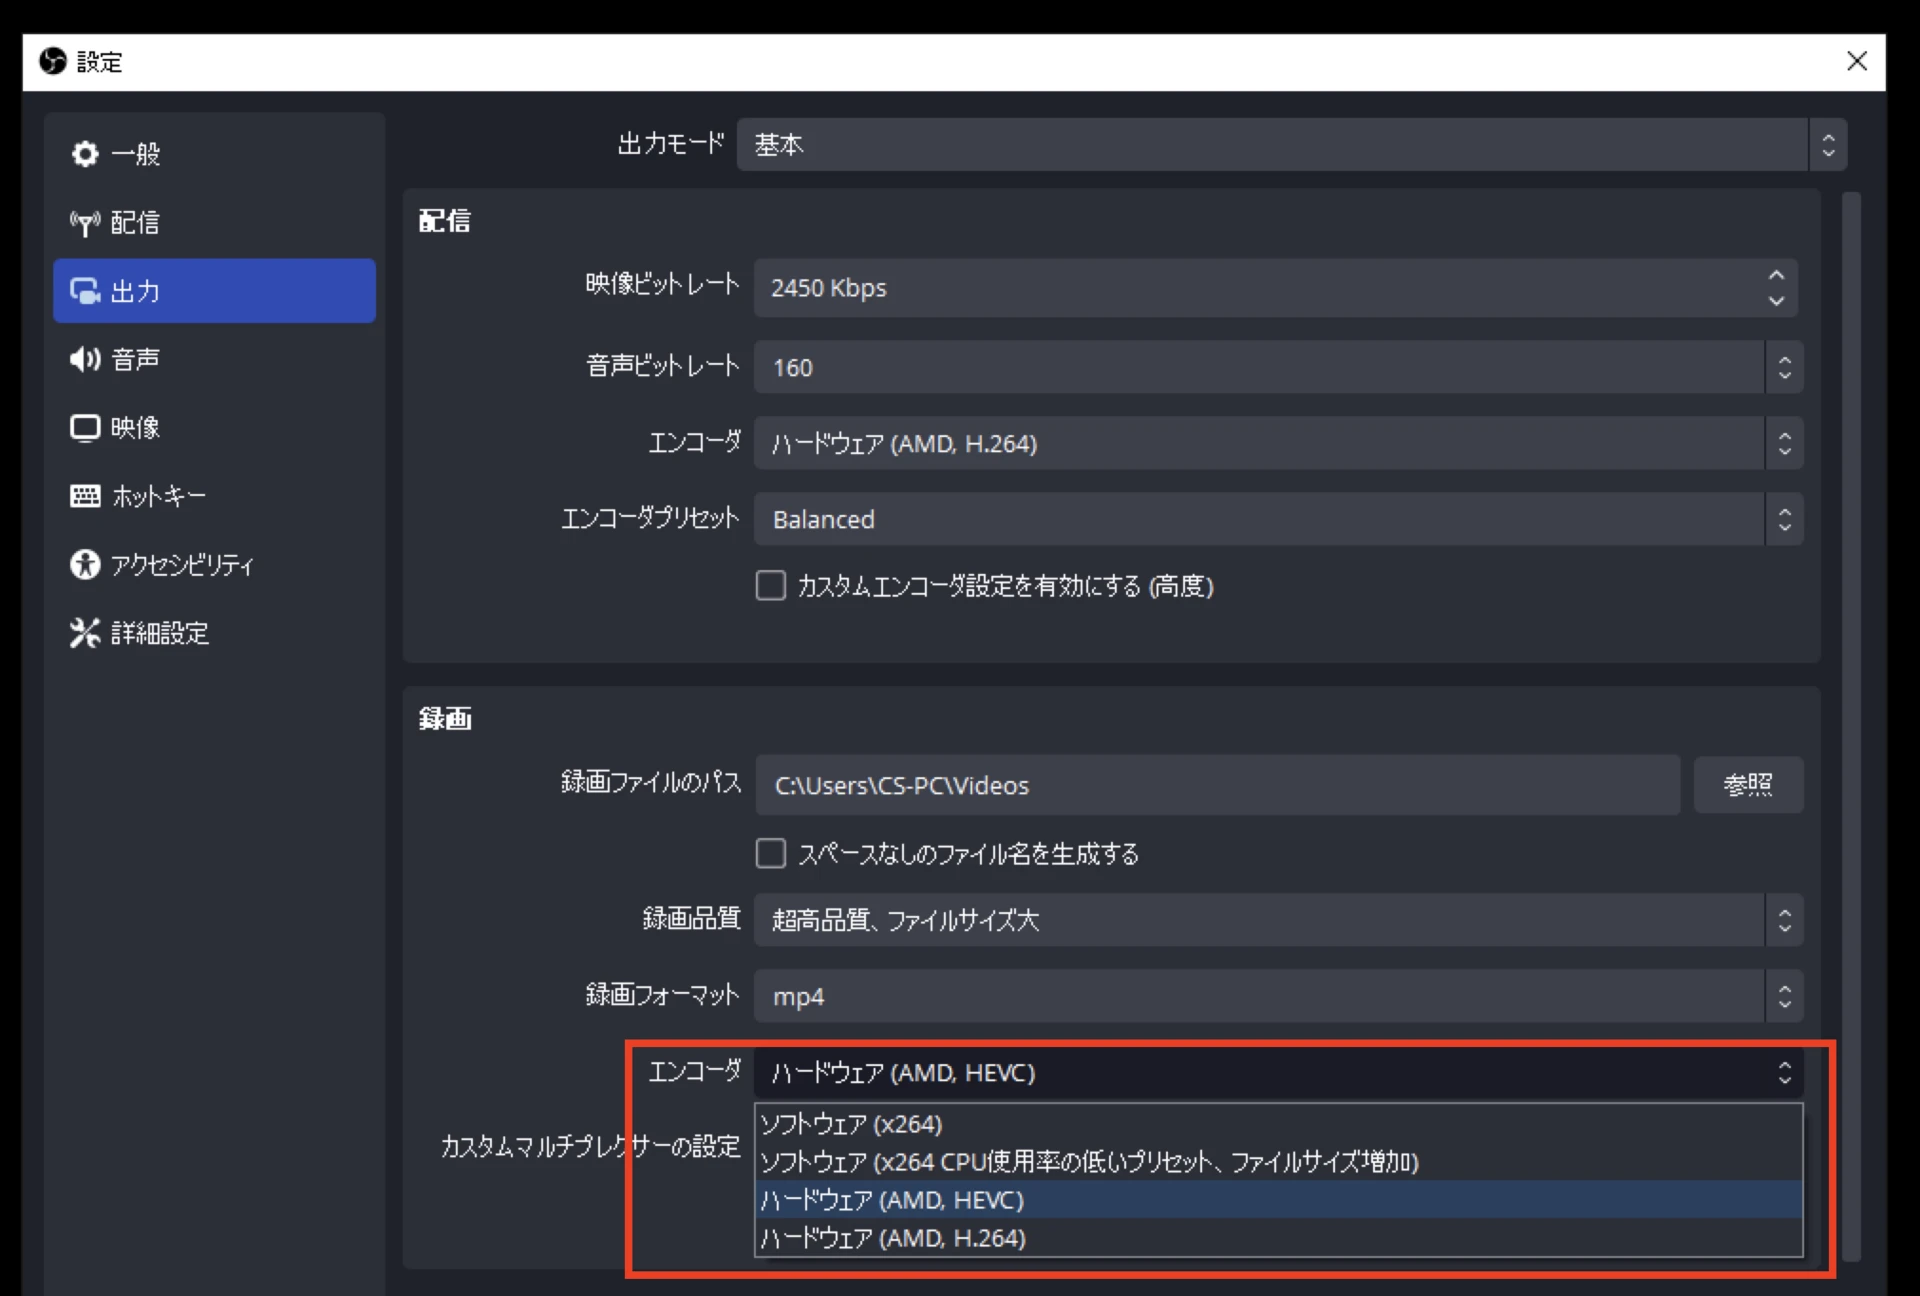Increase the video bitrate with up arrow
The image size is (1920, 1296).
pos(1776,276)
